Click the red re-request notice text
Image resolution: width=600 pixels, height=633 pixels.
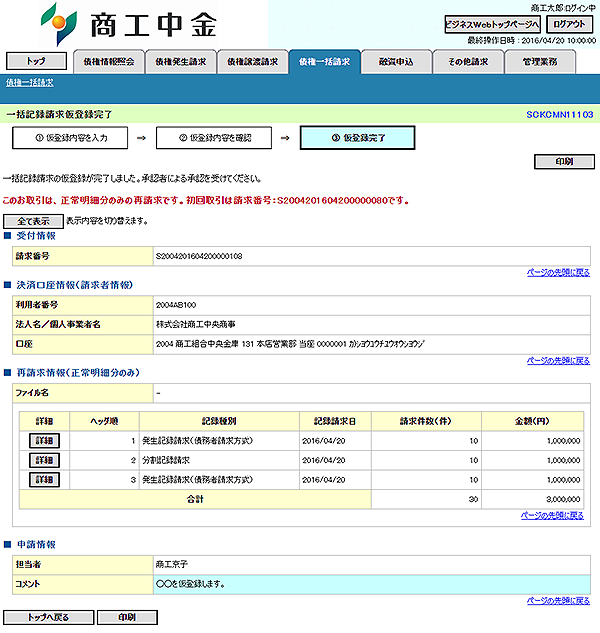pyautogui.click(x=206, y=201)
